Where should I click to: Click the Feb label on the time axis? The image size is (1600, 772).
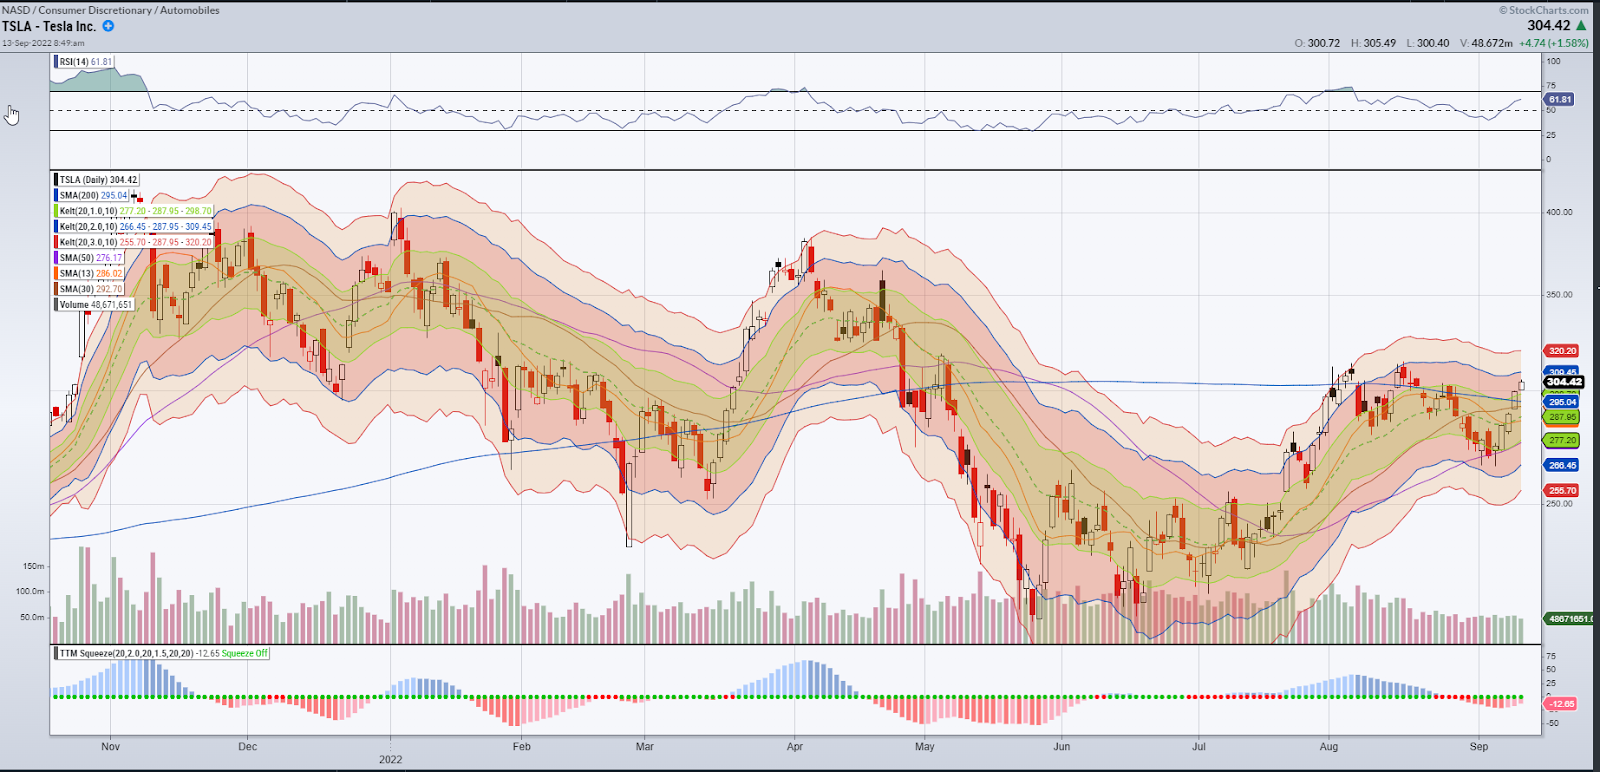click(x=522, y=747)
